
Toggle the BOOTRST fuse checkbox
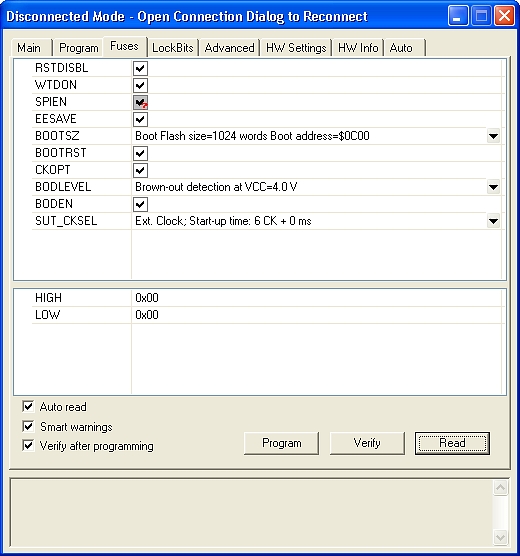pyautogui.click(x=140, y=153)
